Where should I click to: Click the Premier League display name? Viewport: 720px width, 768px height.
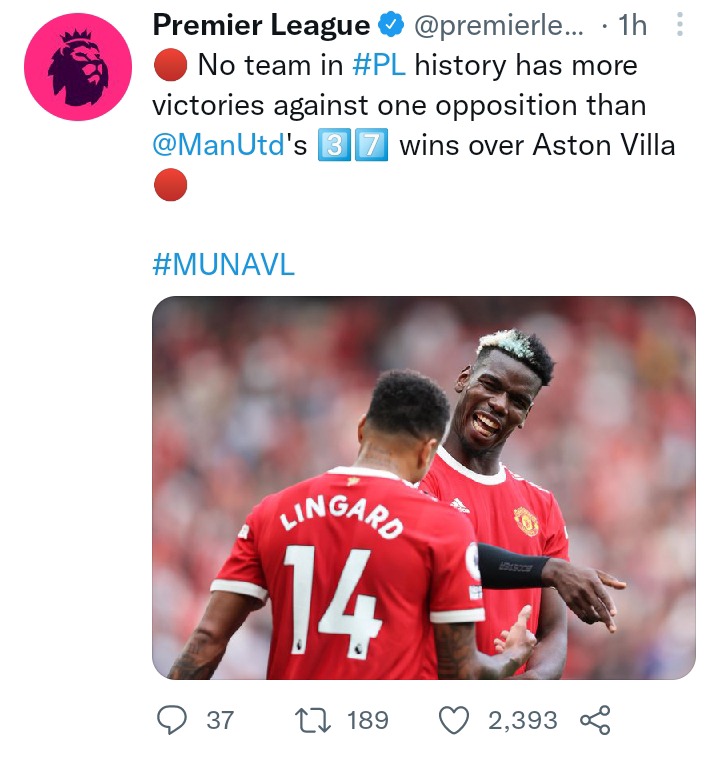click(262, 25)
